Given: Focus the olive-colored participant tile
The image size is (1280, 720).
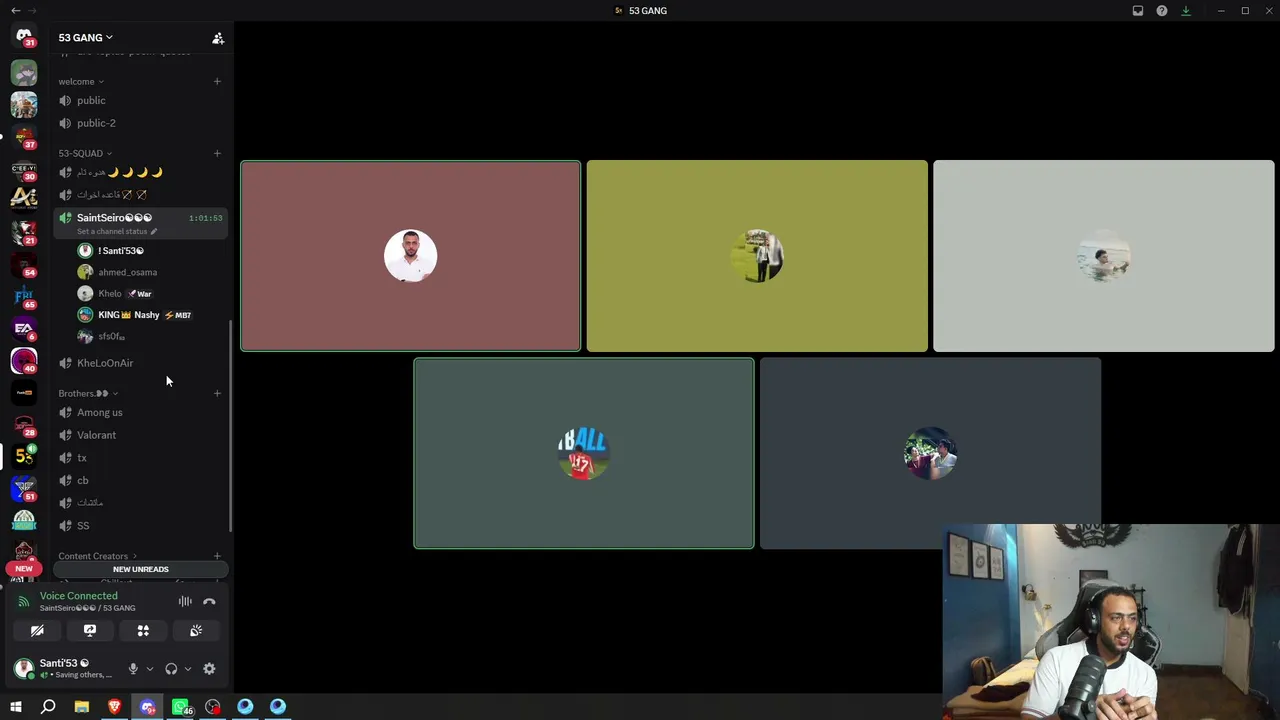Looking at the screenshot, I should 757,256.
